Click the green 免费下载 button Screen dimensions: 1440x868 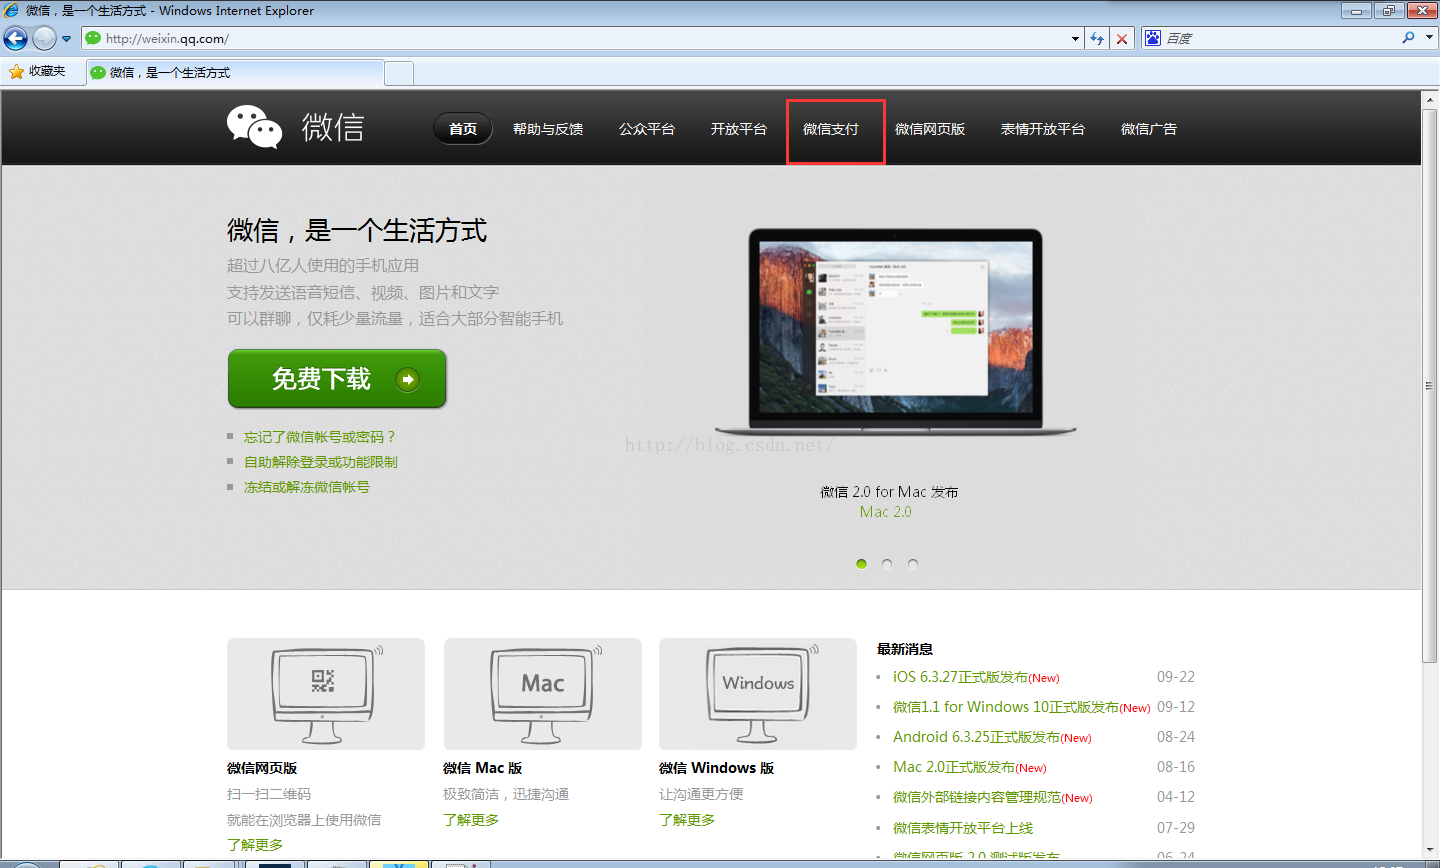click(337, 379)
